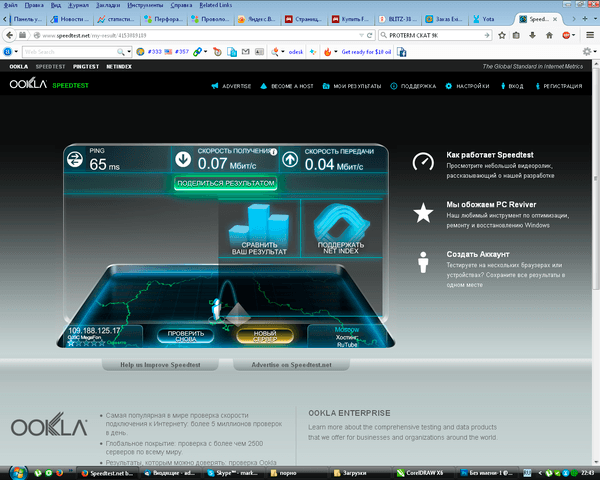Click the page vertical scrollbar
600x480 pixels.
point(596,178)
